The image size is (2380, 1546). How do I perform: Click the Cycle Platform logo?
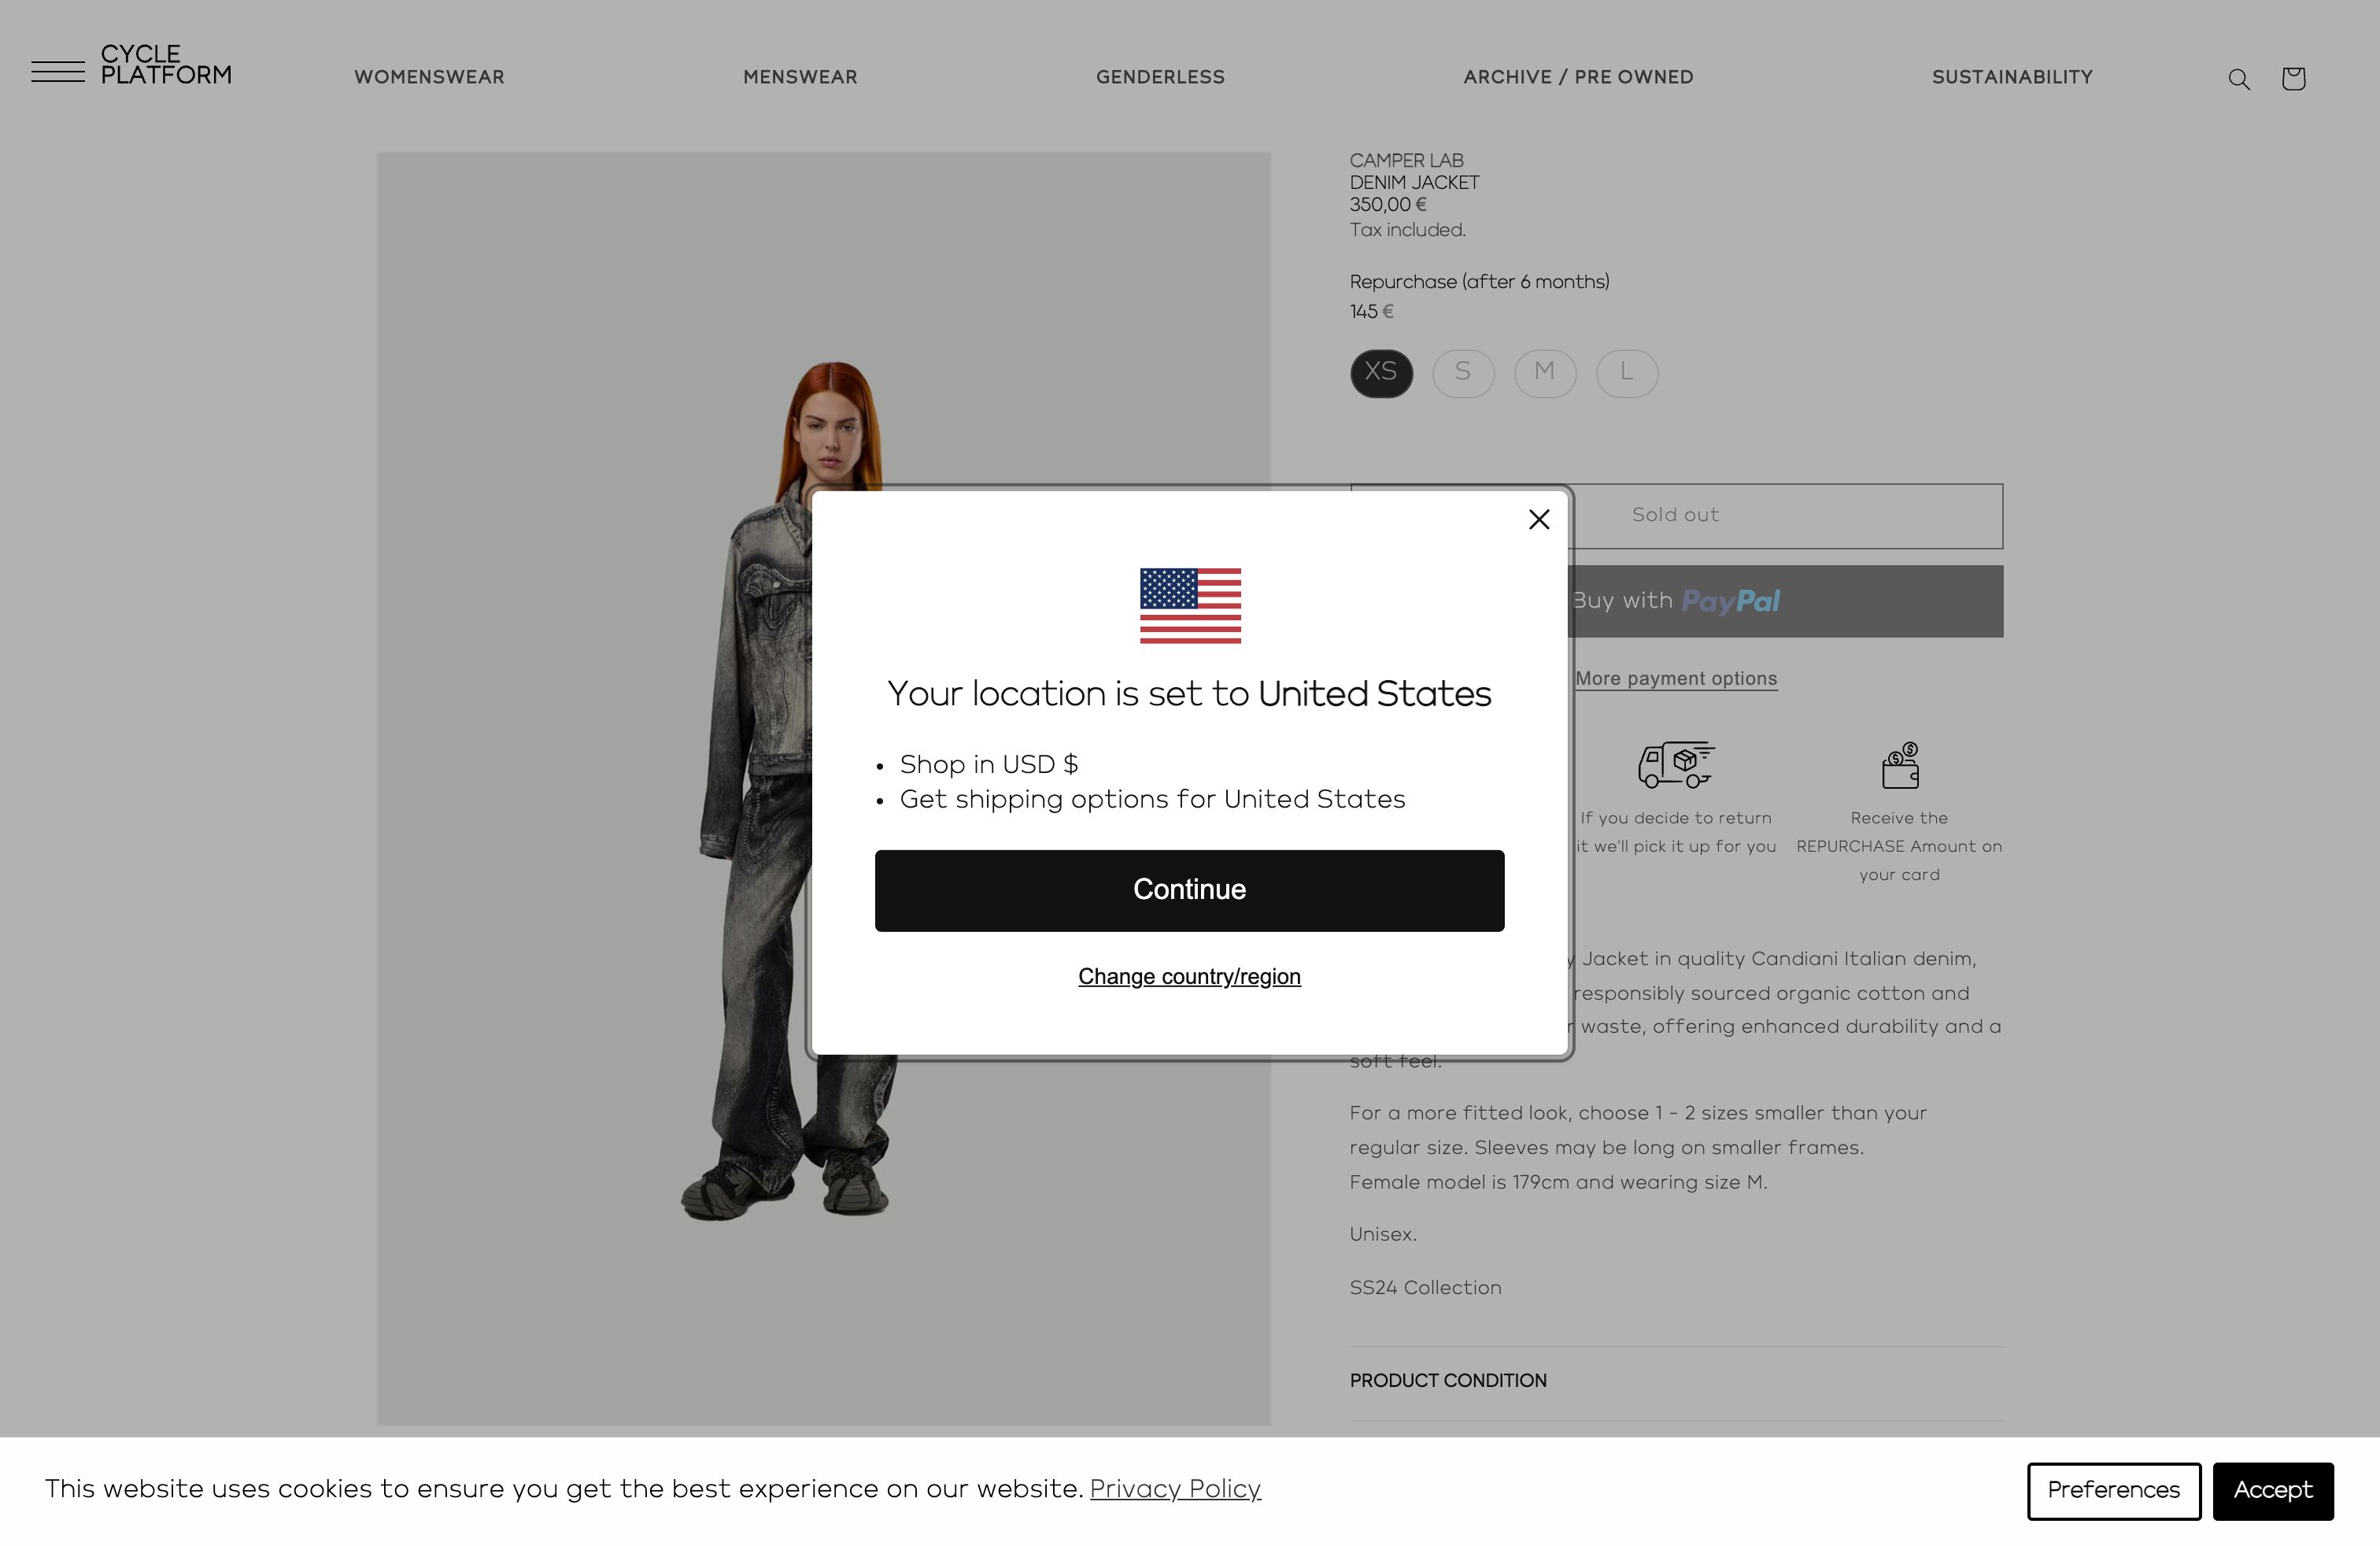[x=166, y=64]
